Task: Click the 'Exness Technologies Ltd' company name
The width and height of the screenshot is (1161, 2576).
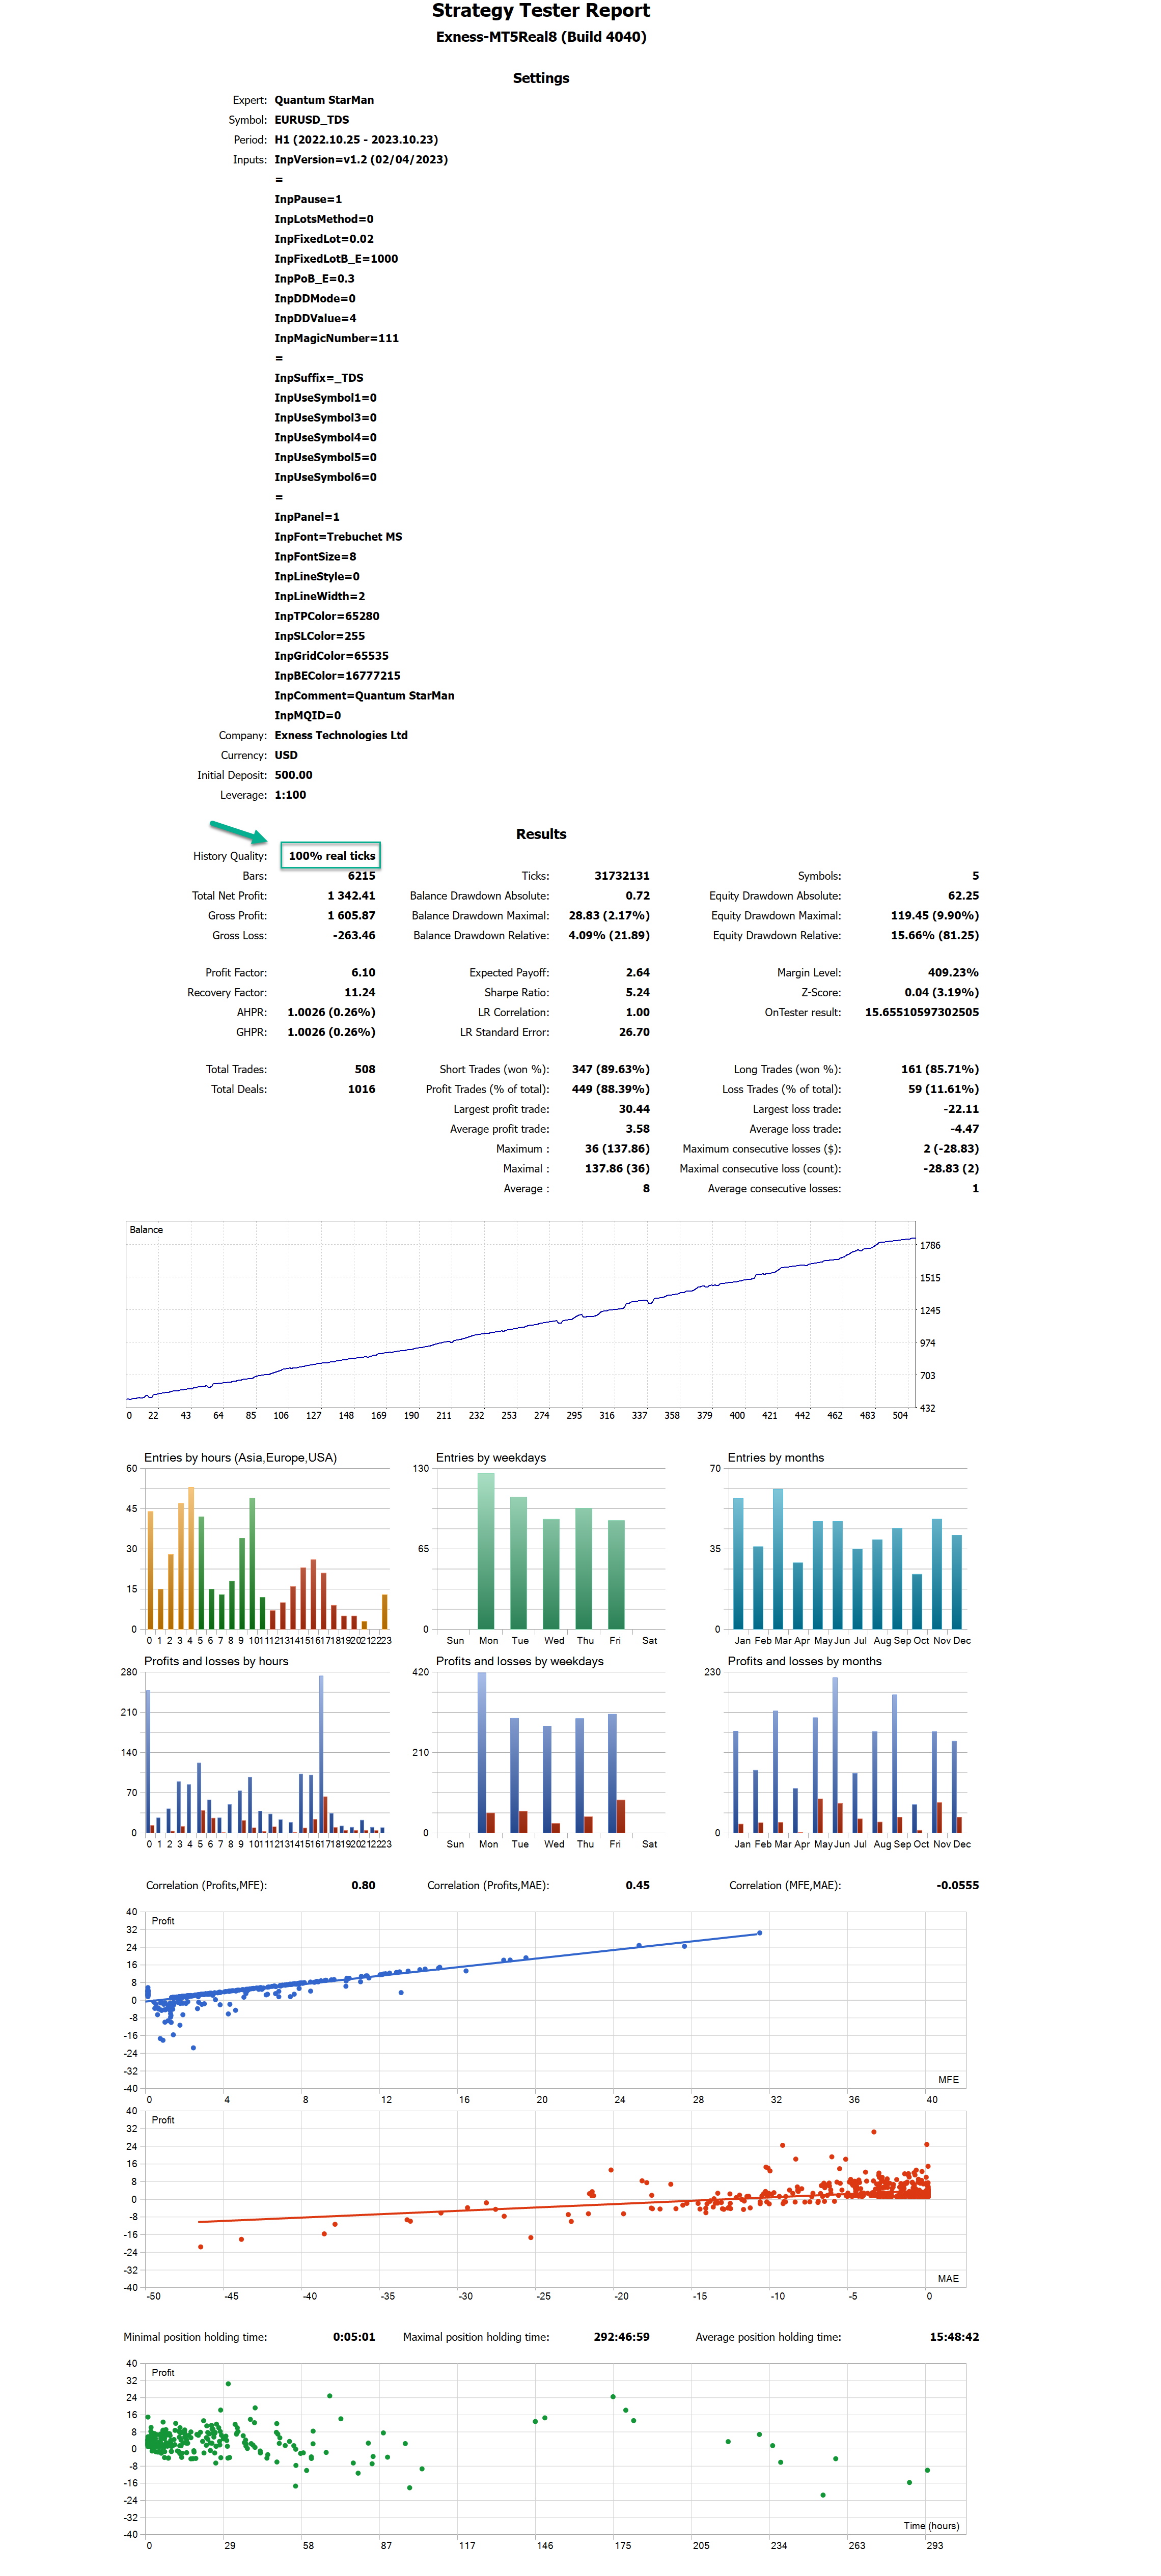Action: point(341,736)
